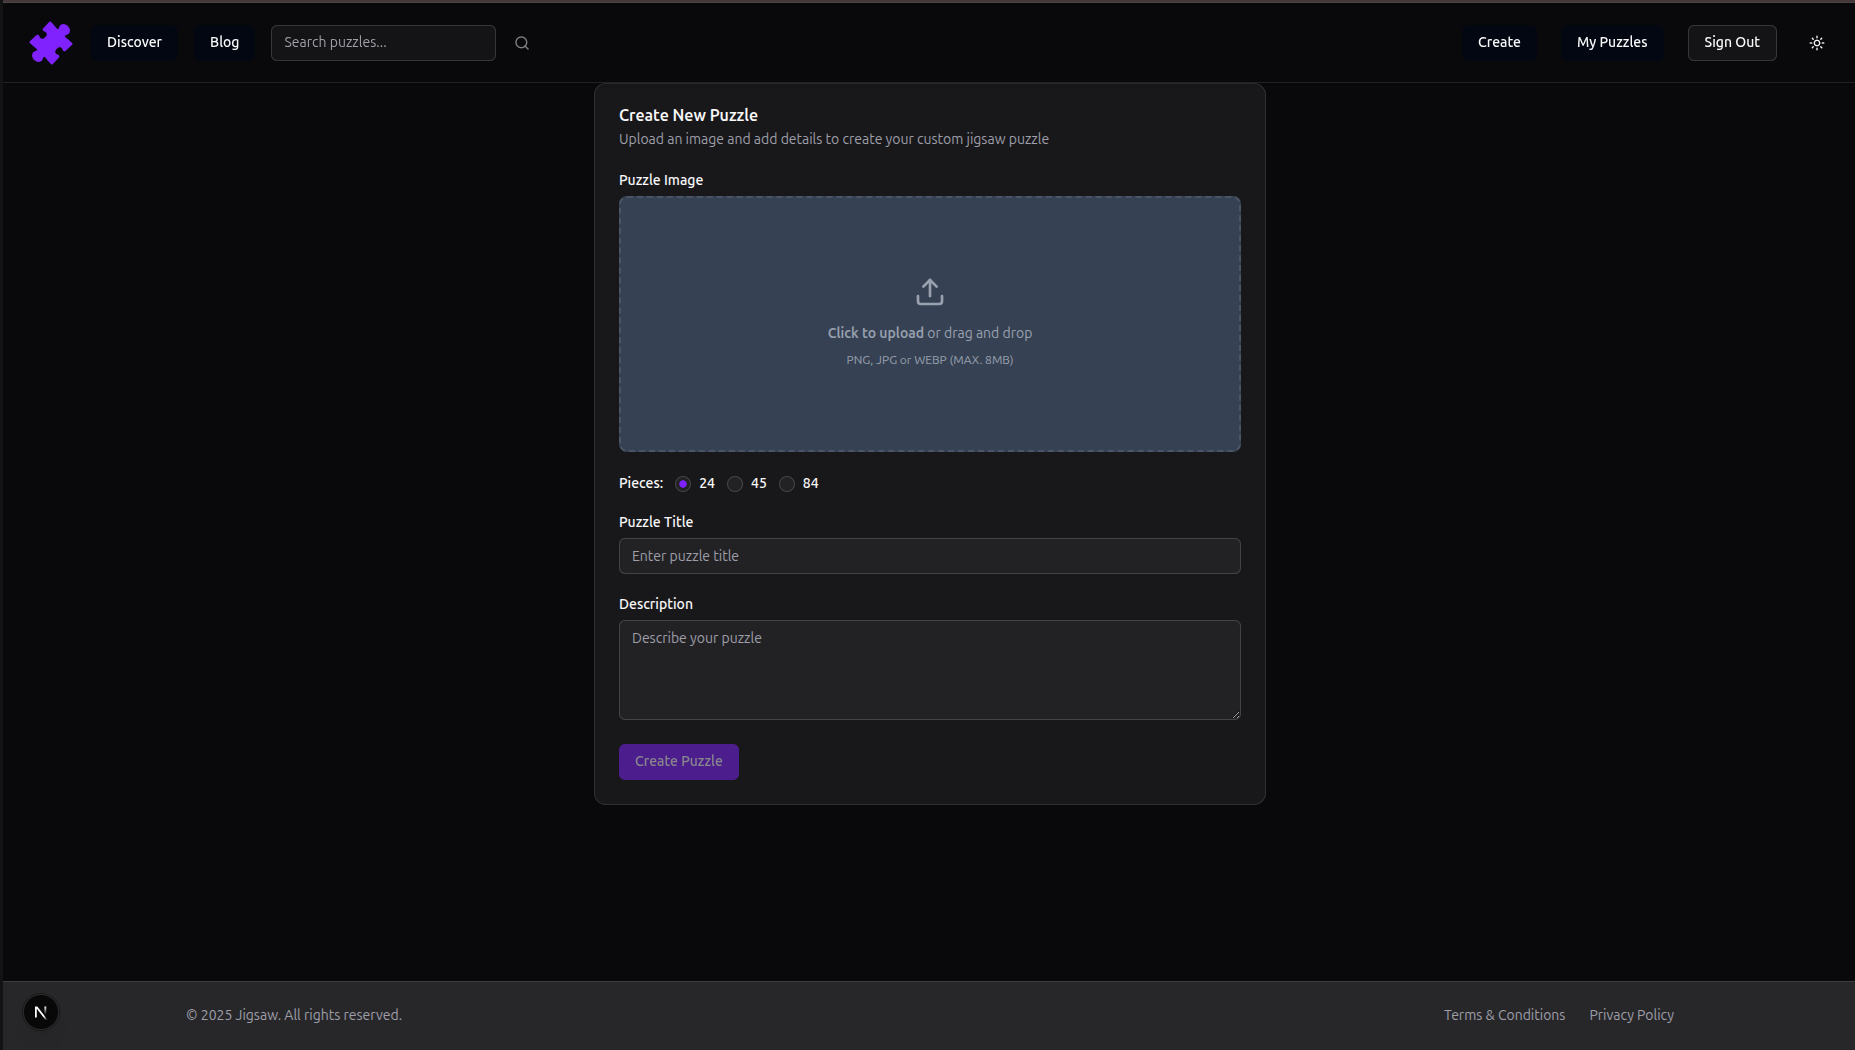The width and height of the screenshot is (1855, 1050).
Task: Choose the 84 pieces radio button
Action: tap(787, 484)
